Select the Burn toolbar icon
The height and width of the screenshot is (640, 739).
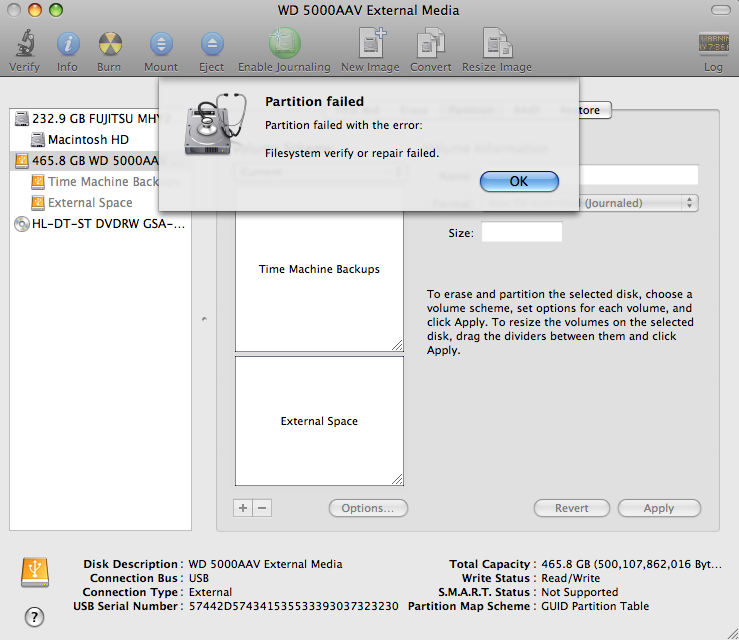coord(110,43)
